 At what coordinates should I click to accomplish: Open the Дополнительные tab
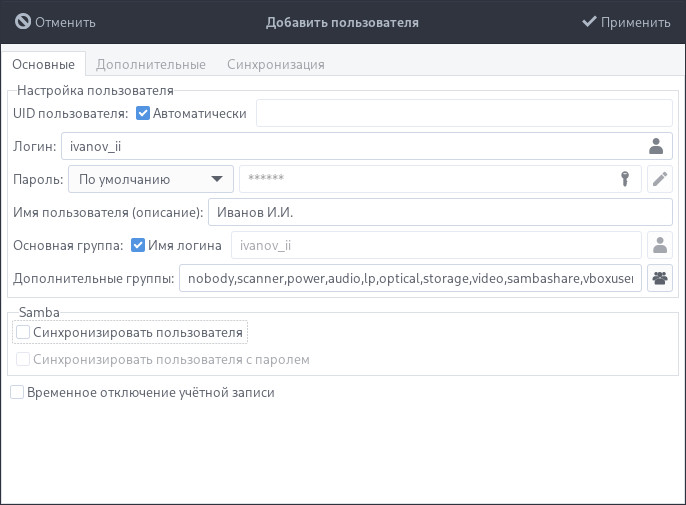(150, 64)
